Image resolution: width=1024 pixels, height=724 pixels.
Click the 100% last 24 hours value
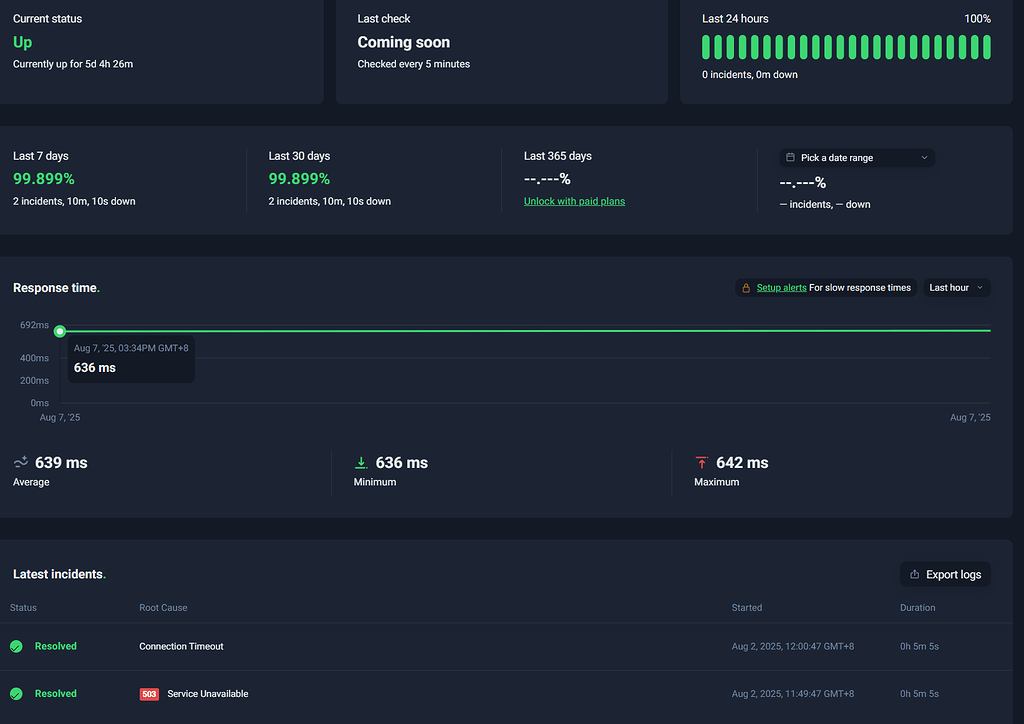[x=978, y=19]
